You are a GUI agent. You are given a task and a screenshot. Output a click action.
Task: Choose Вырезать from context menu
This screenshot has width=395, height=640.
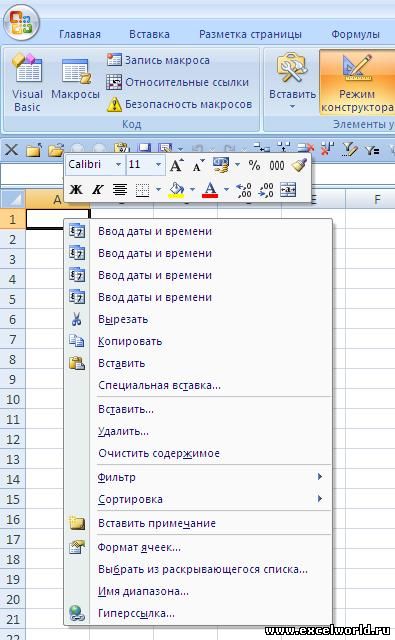198,319
